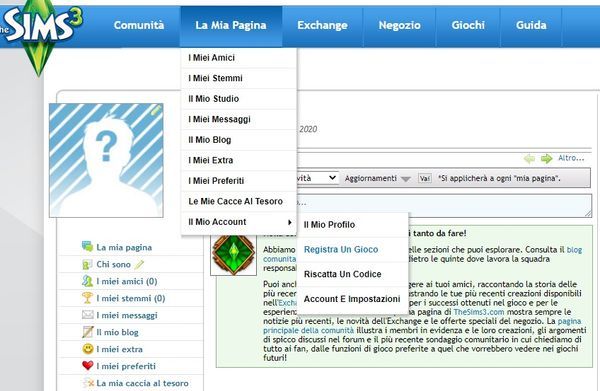Click the green plumbob badge thumbnail
600x391 pixels.
(x=233, y=254)
